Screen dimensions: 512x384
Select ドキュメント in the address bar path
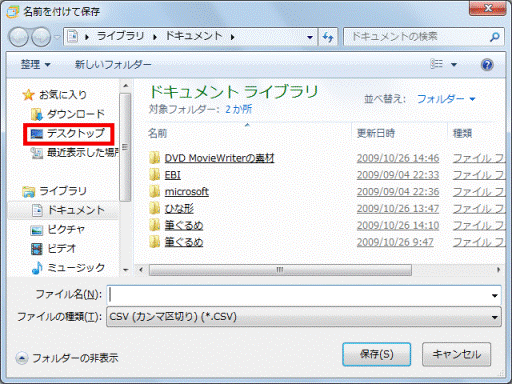pyautogui.click(x=194, y=36)
